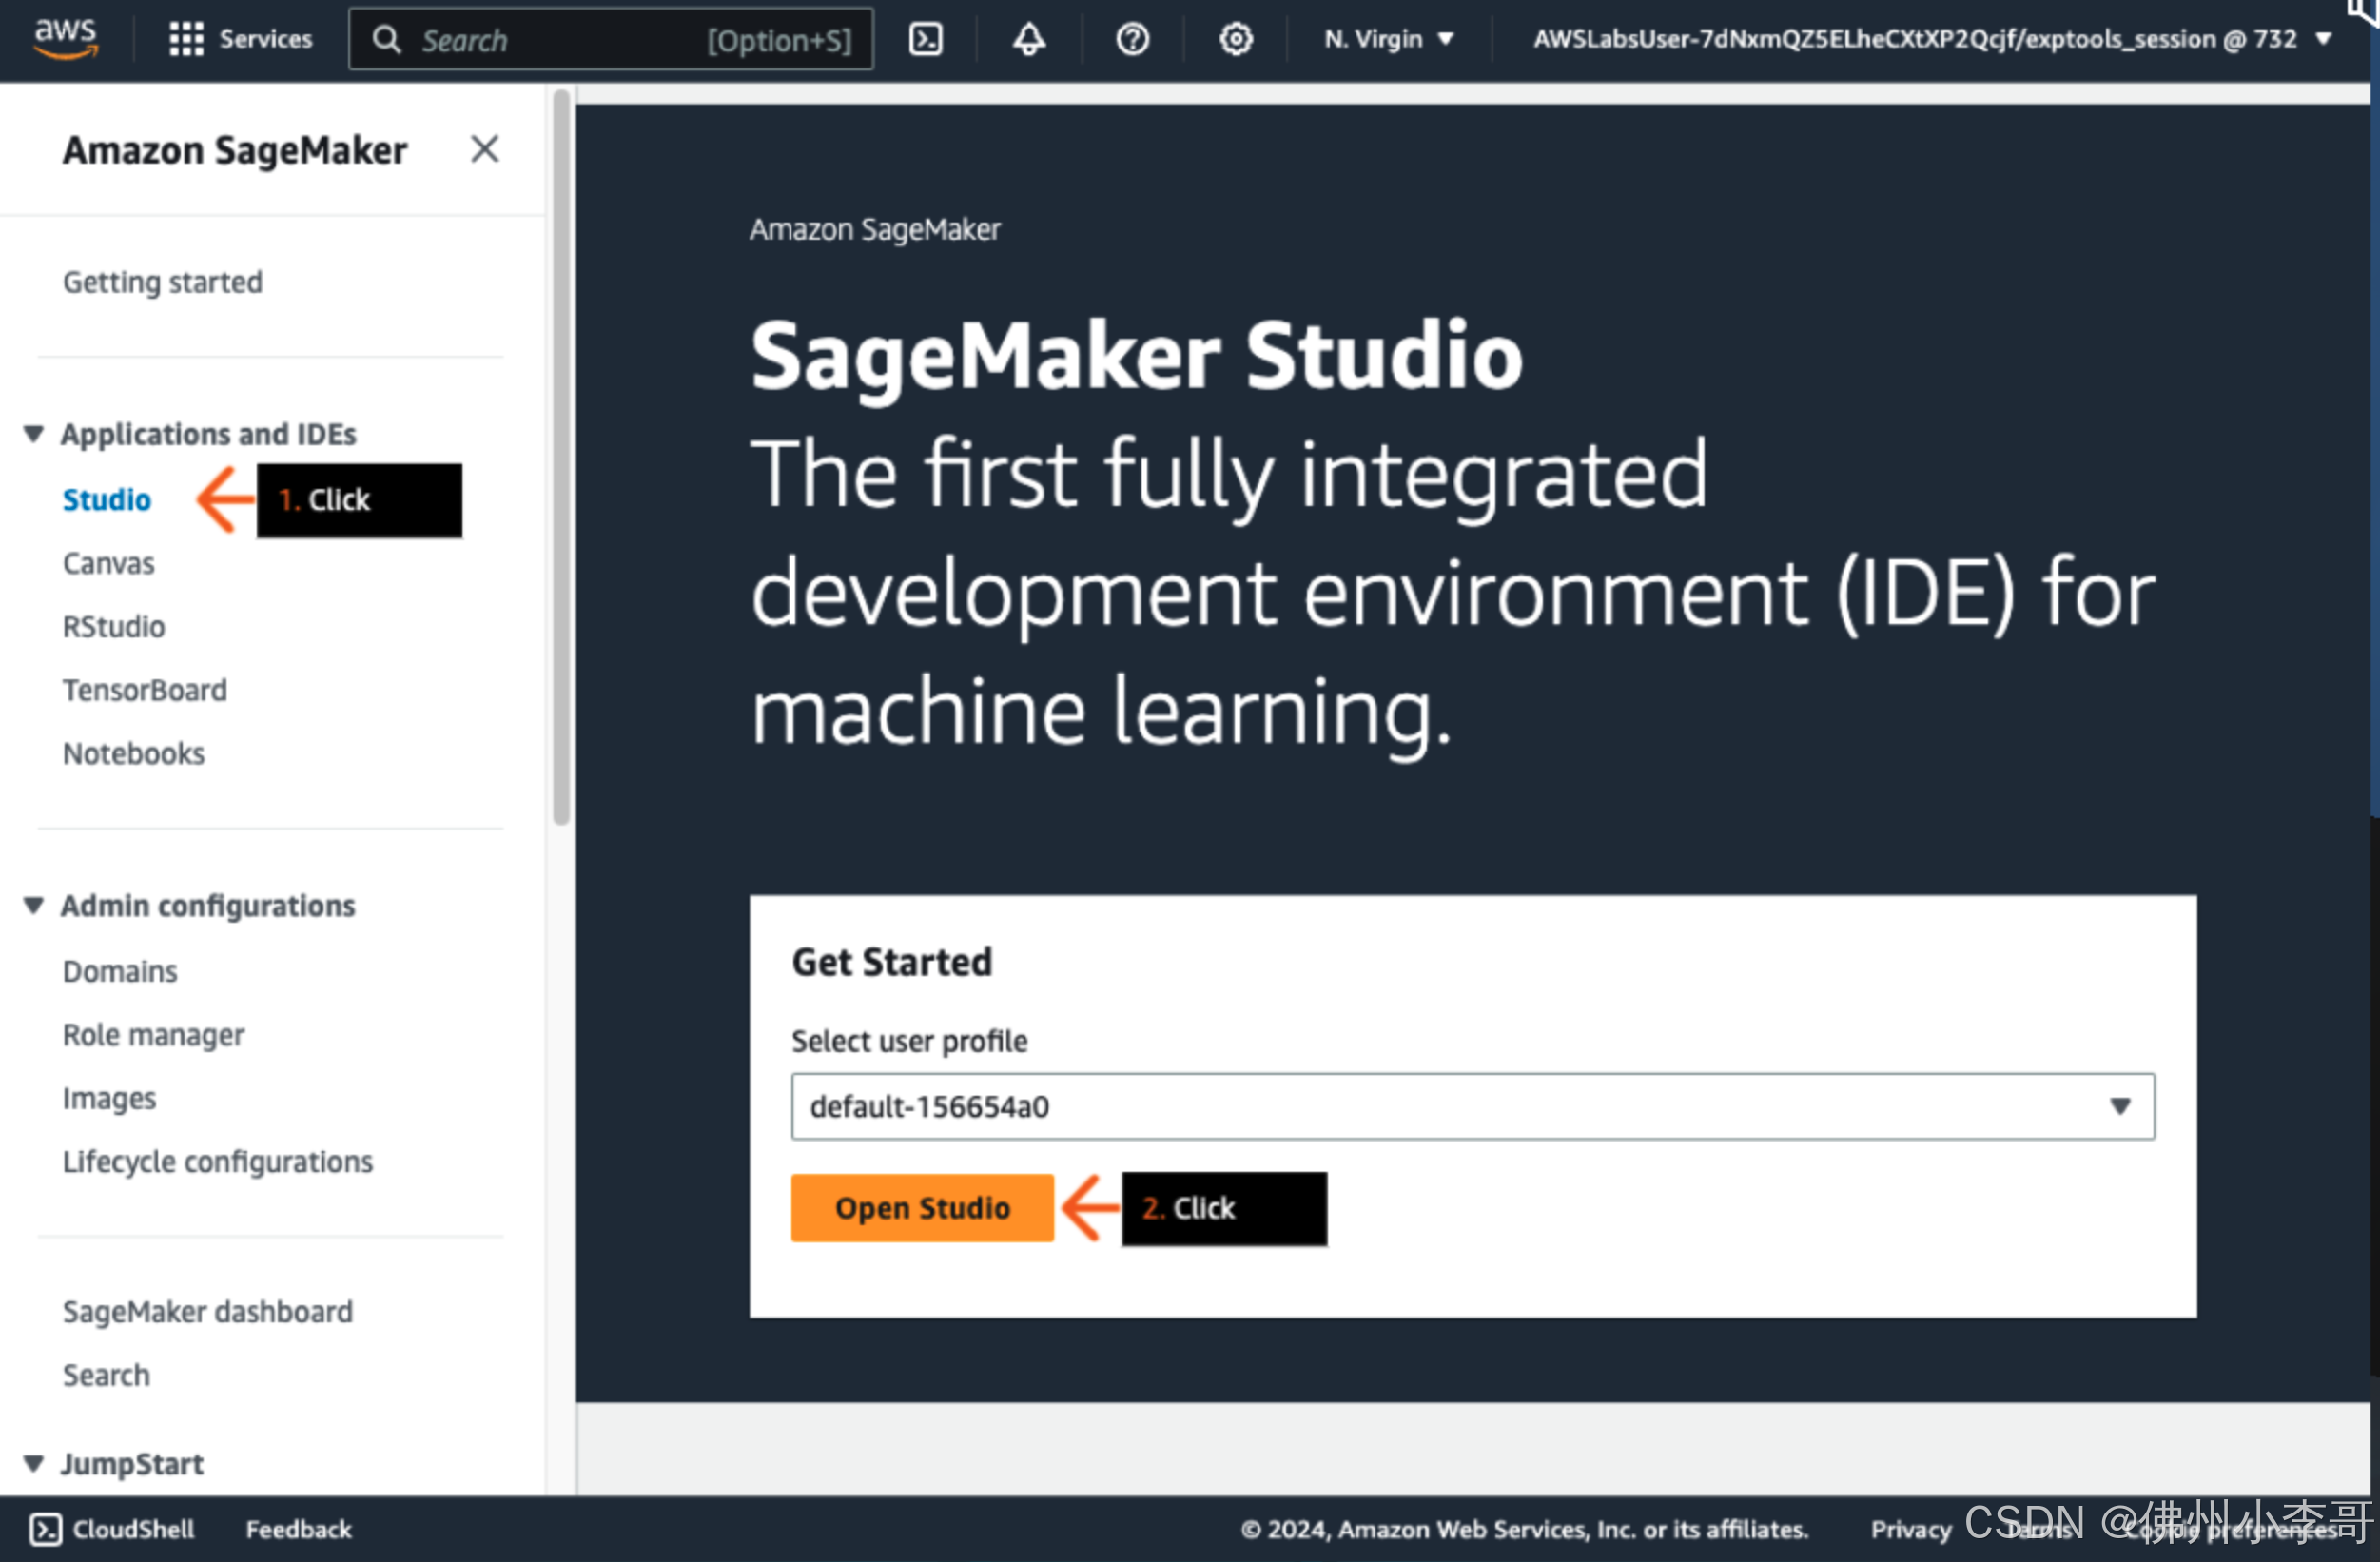Viewport: 2380px width, 1562px height.
Task: Open the help question mark icon
Action: pos(1132,39)
